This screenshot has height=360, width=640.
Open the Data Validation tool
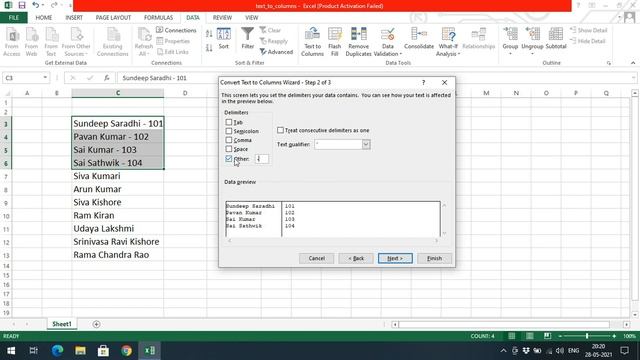387,42
